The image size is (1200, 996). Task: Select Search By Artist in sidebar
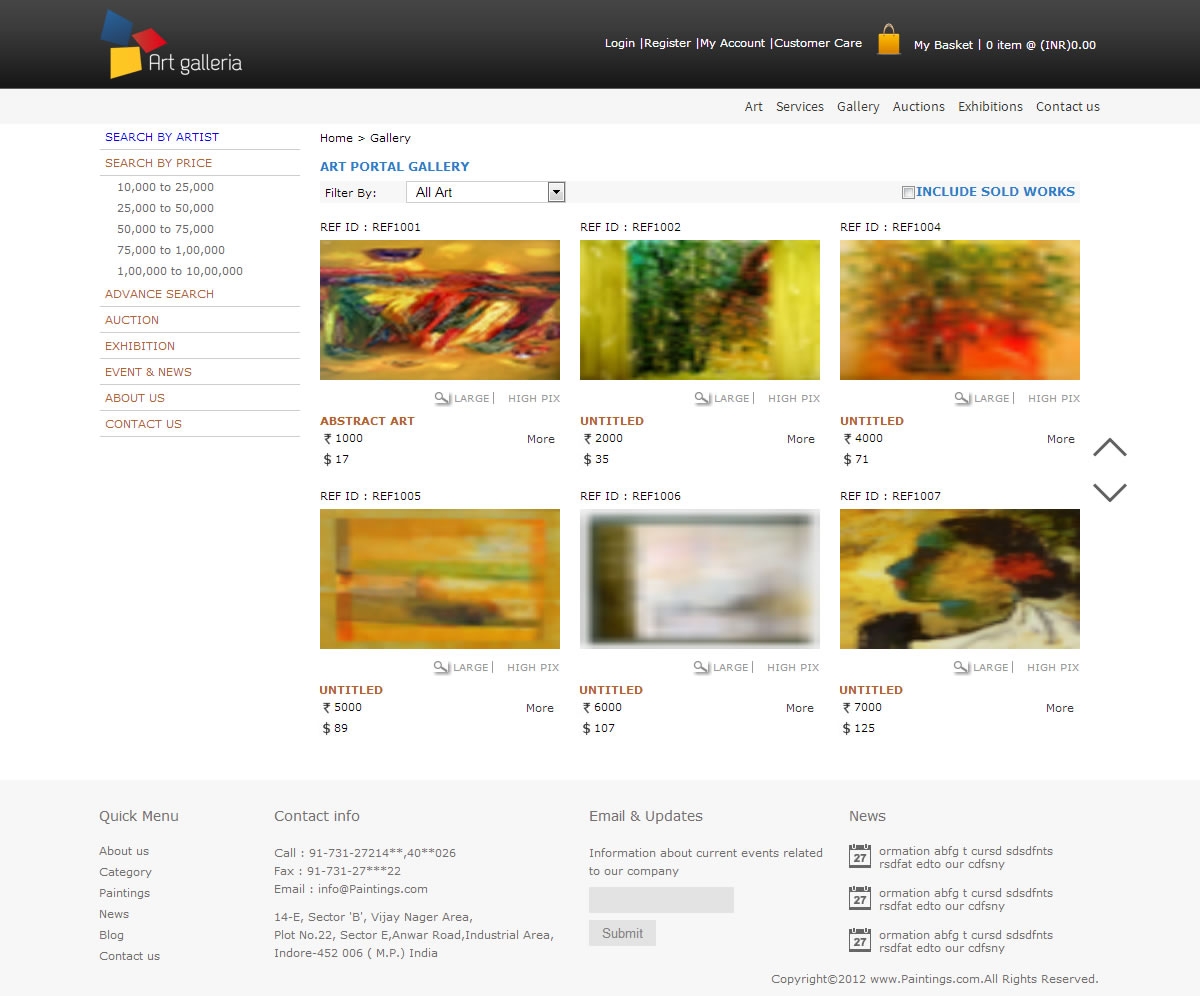click(162, 137)
